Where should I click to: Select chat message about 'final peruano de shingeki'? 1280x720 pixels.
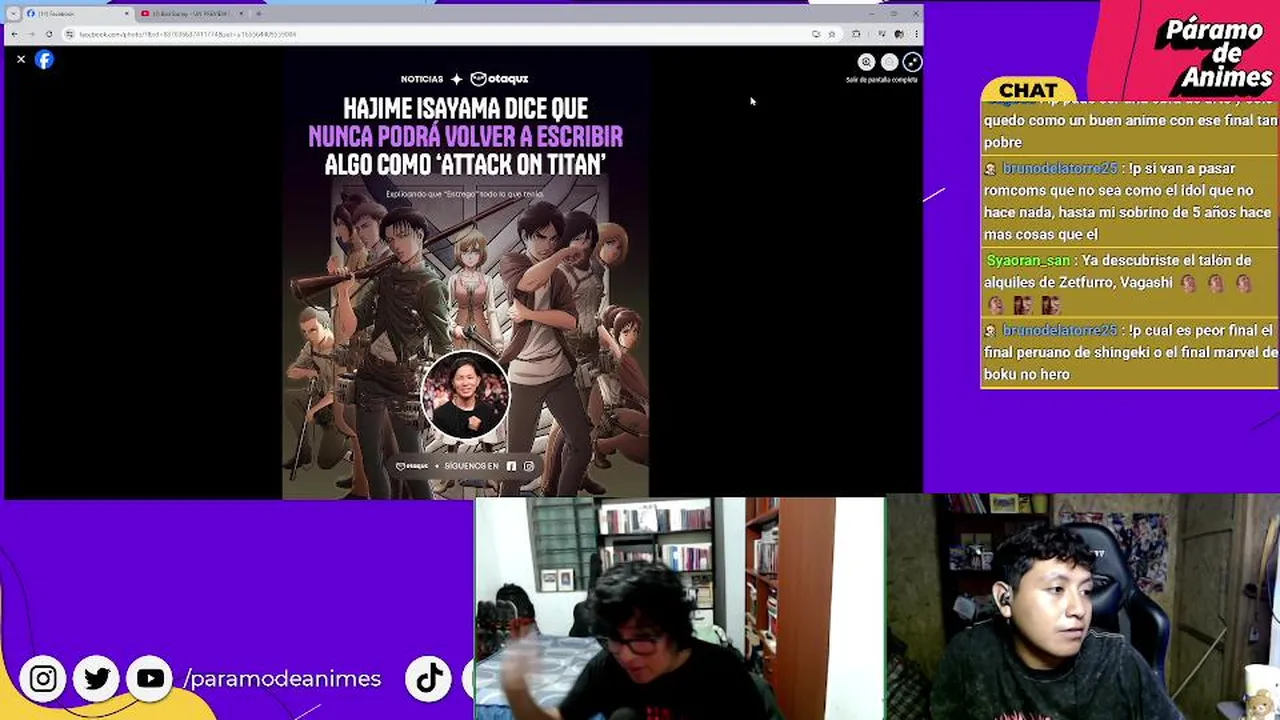[x=1130, y=352]
